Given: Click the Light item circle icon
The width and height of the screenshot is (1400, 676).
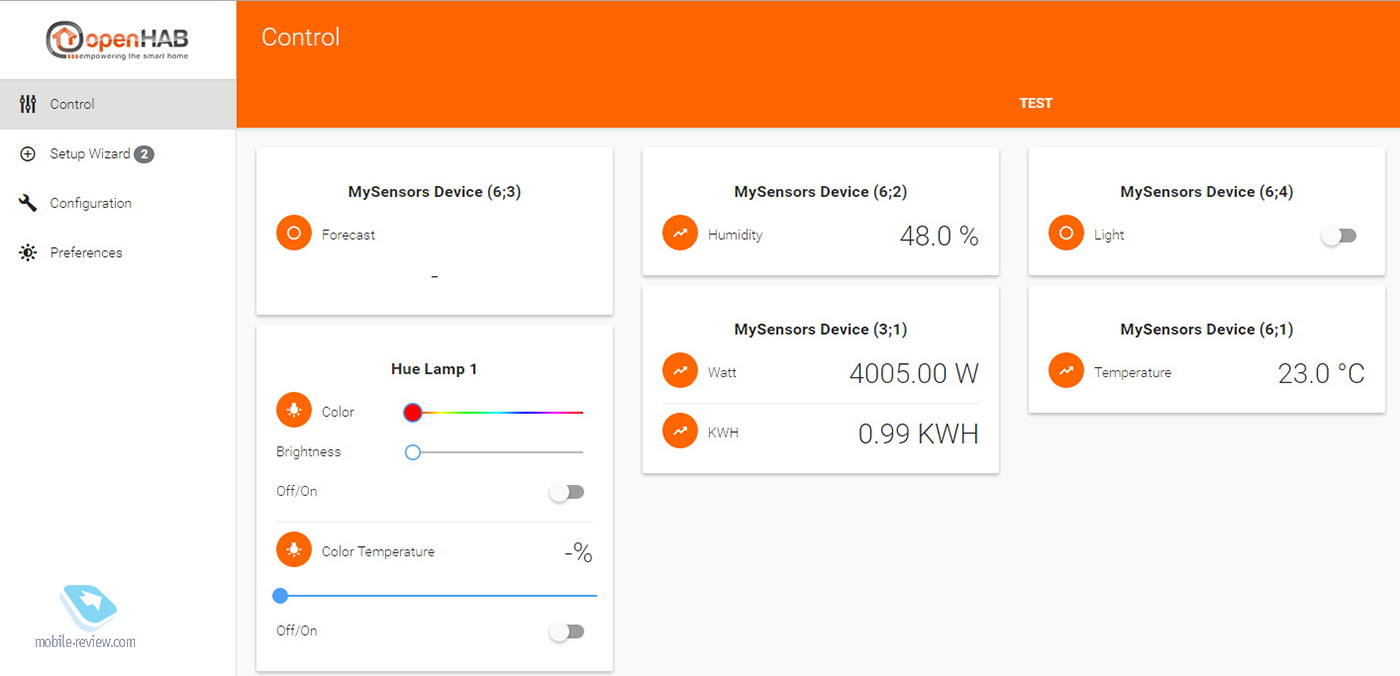Looking at the screenshot, I should pyautogui.click(x=1066, y=234).
